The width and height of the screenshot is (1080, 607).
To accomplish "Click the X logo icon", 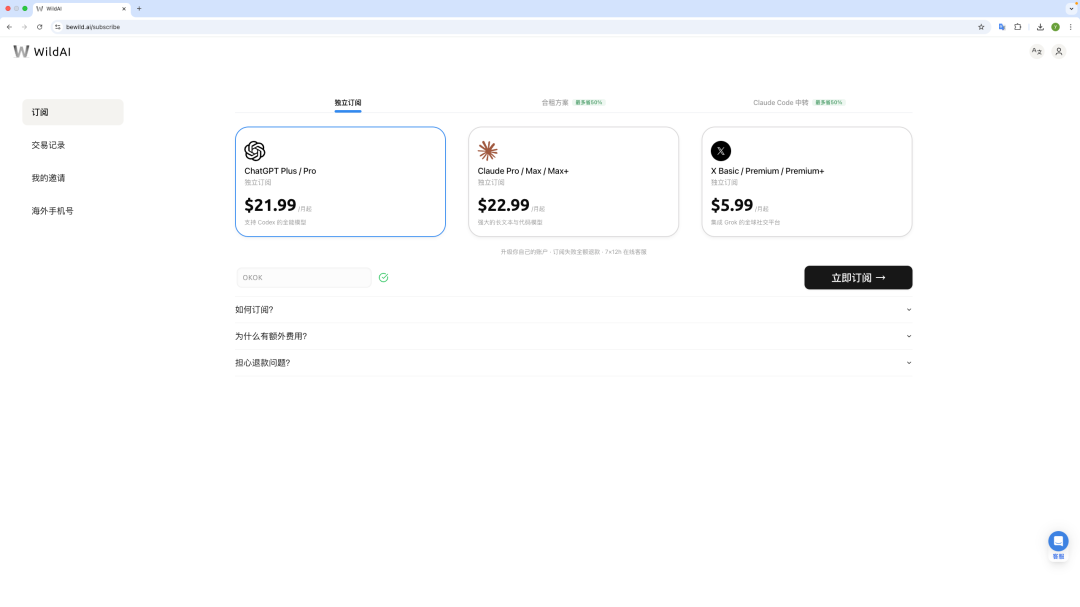I will coord(721,151).
